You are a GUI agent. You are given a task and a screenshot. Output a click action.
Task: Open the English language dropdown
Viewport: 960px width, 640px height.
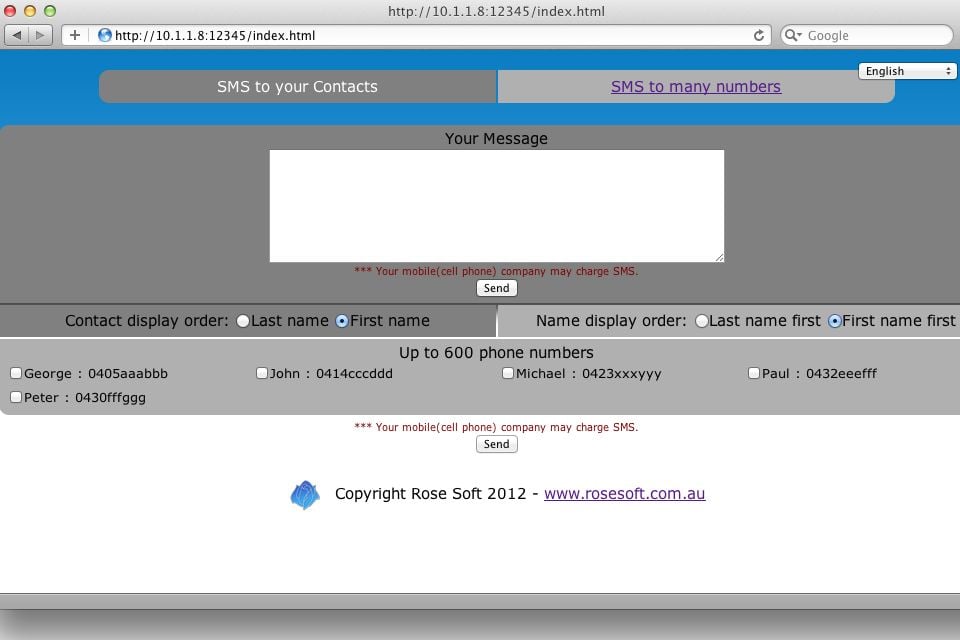point(907,71)
